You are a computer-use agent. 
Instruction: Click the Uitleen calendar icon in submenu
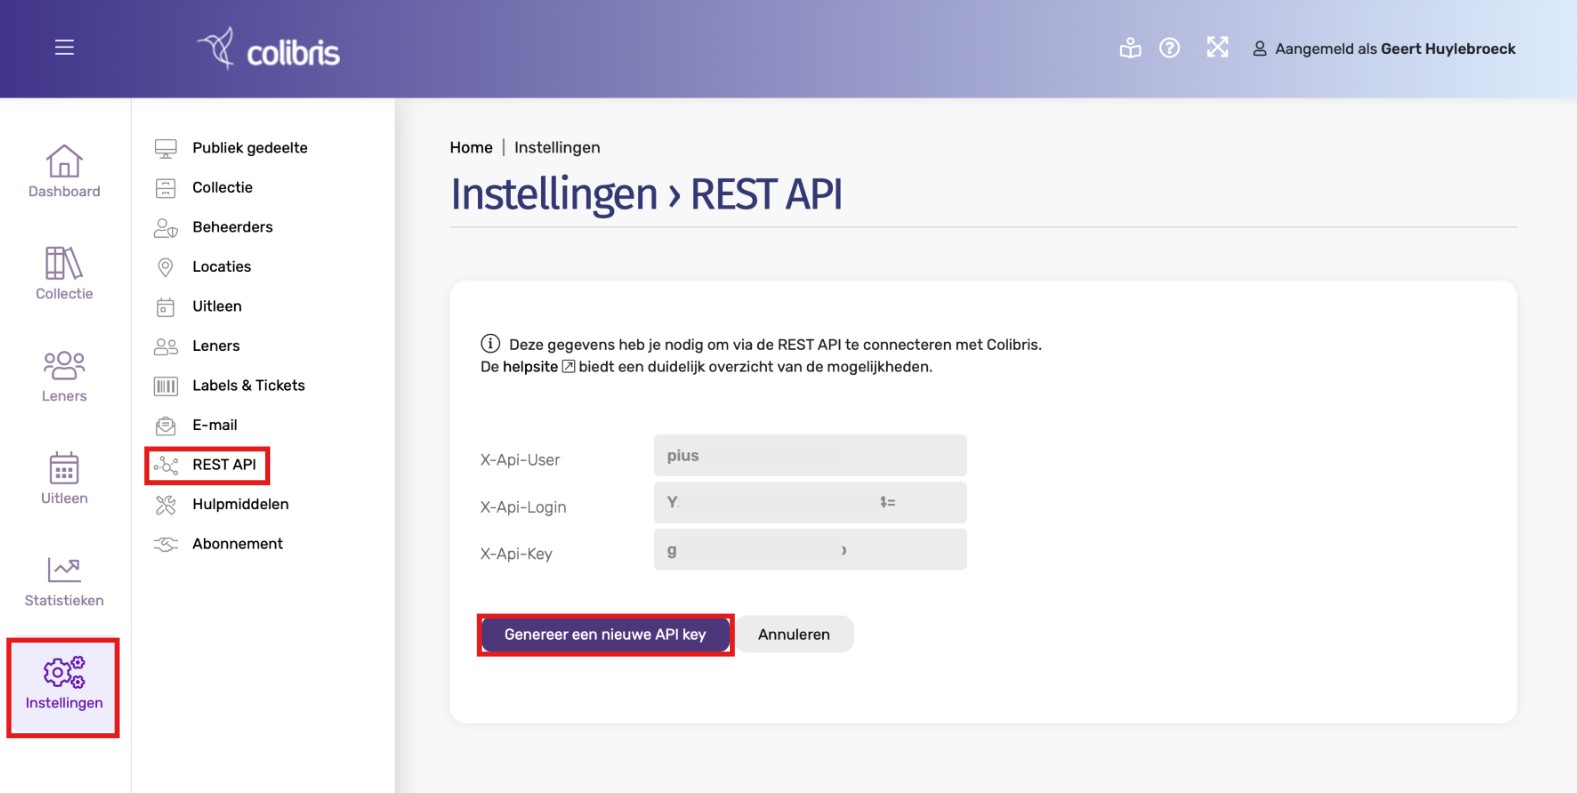(x=166, y=307)
